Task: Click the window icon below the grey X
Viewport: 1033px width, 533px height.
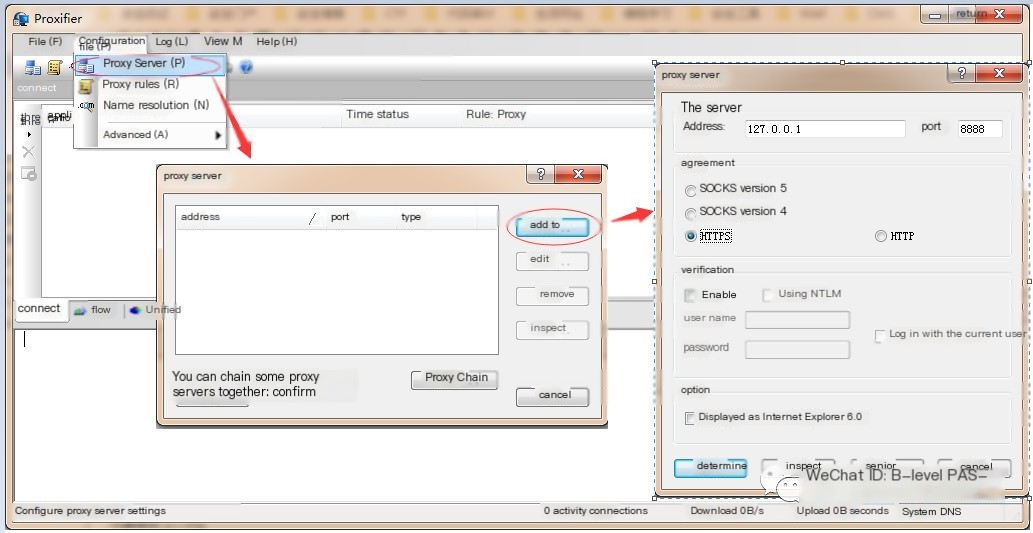Action: pos(28,174)
